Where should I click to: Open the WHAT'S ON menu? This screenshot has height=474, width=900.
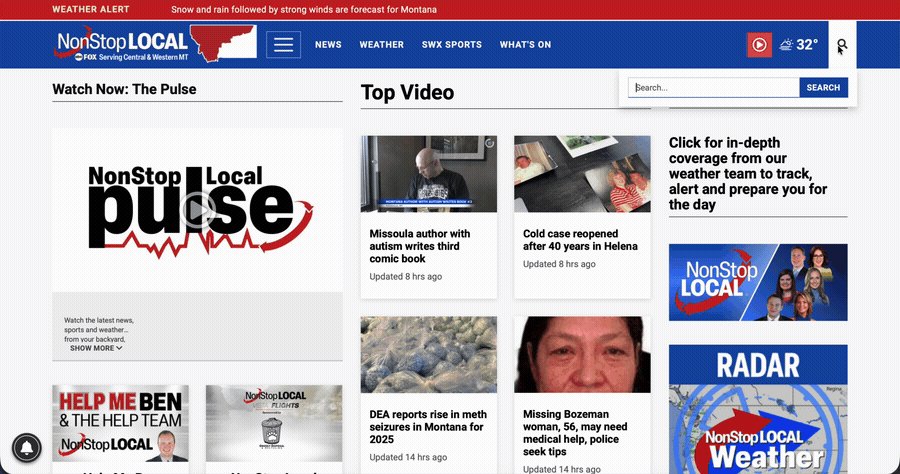pos(525,45)
